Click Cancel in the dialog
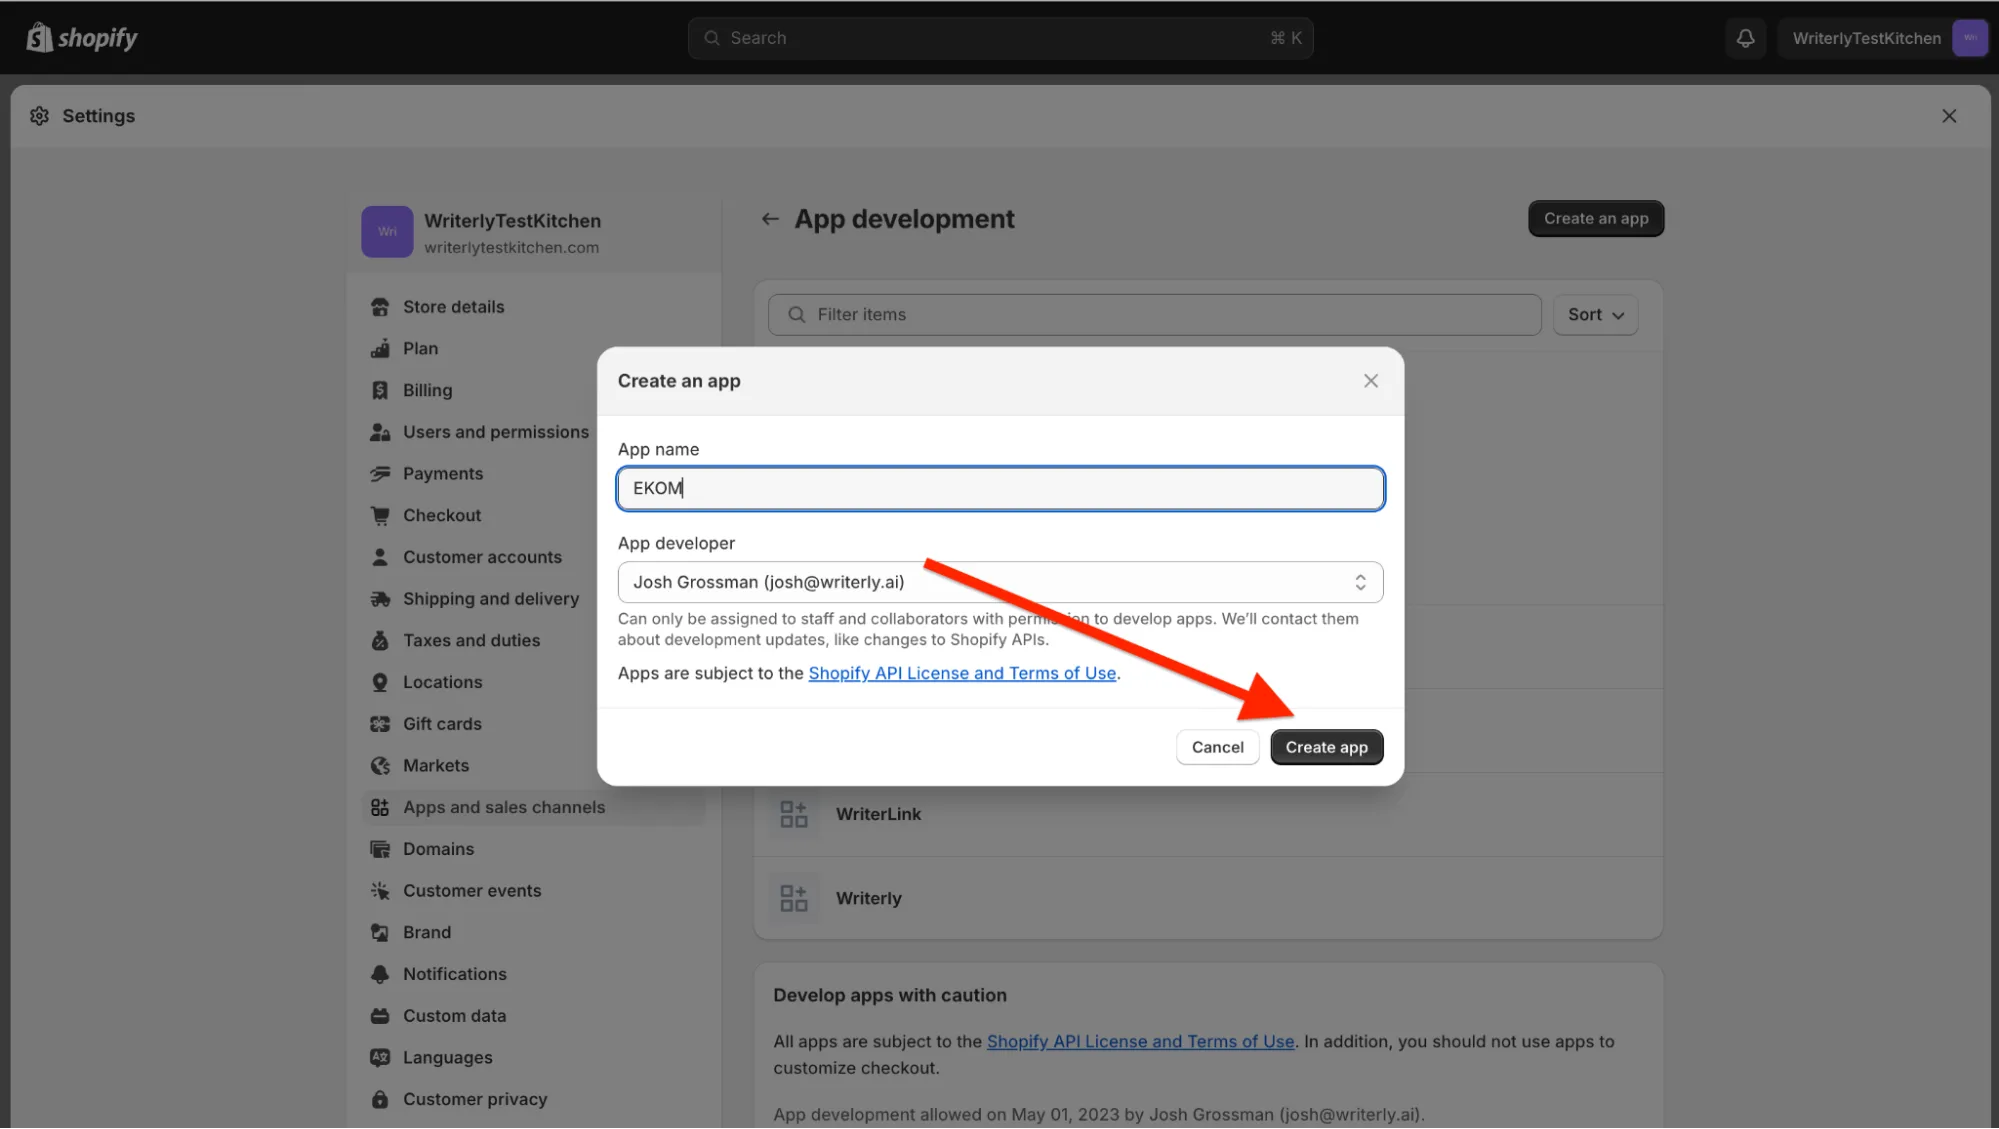 click(1217, 748)
